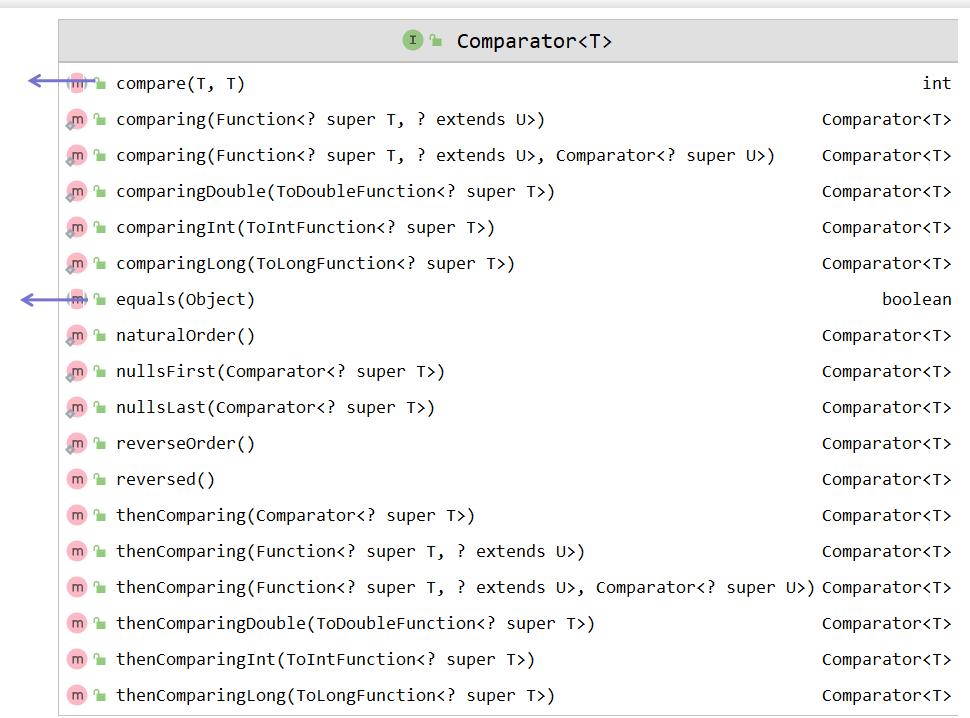This screenshot has height=718, width=970.
Task: Select the reversed() method
Action: [x=165, y=479]
